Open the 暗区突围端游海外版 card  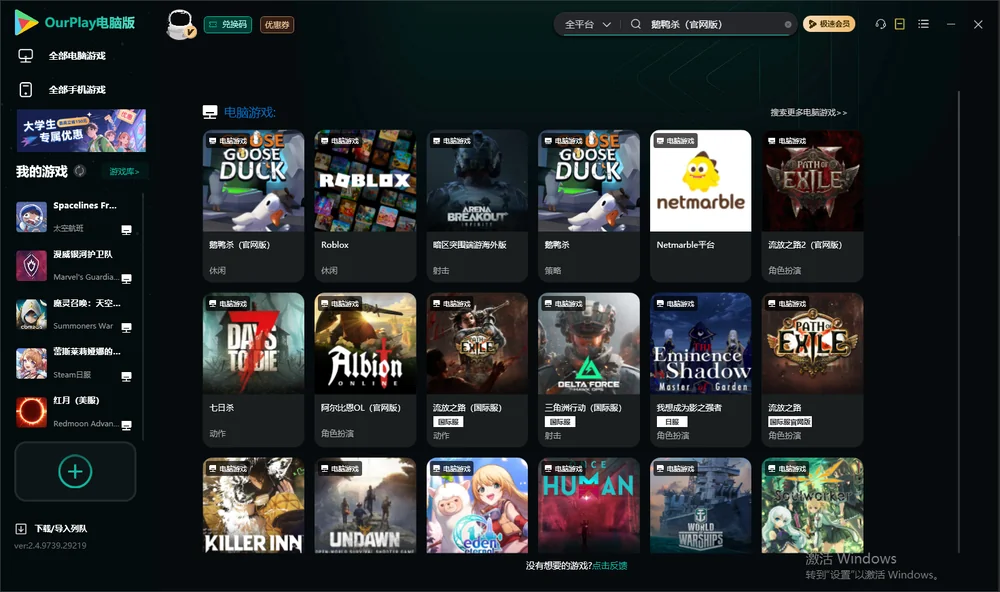point(477,205)
